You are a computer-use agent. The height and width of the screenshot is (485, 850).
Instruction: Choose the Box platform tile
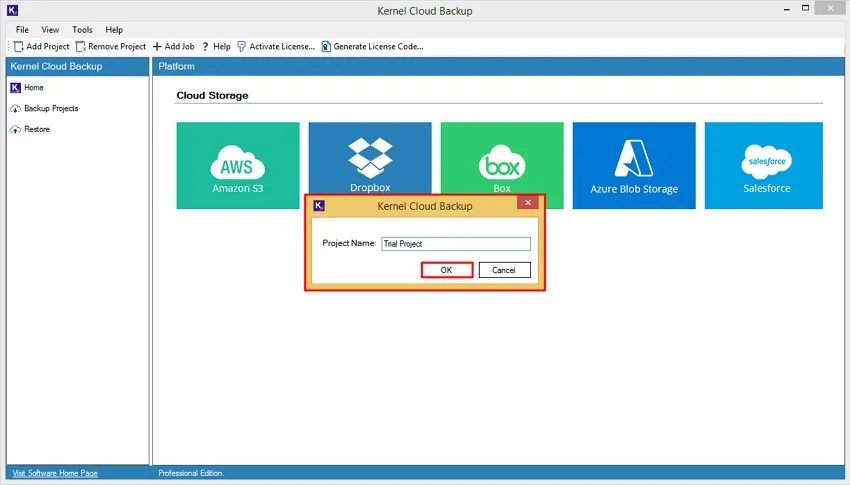(502, 158)
